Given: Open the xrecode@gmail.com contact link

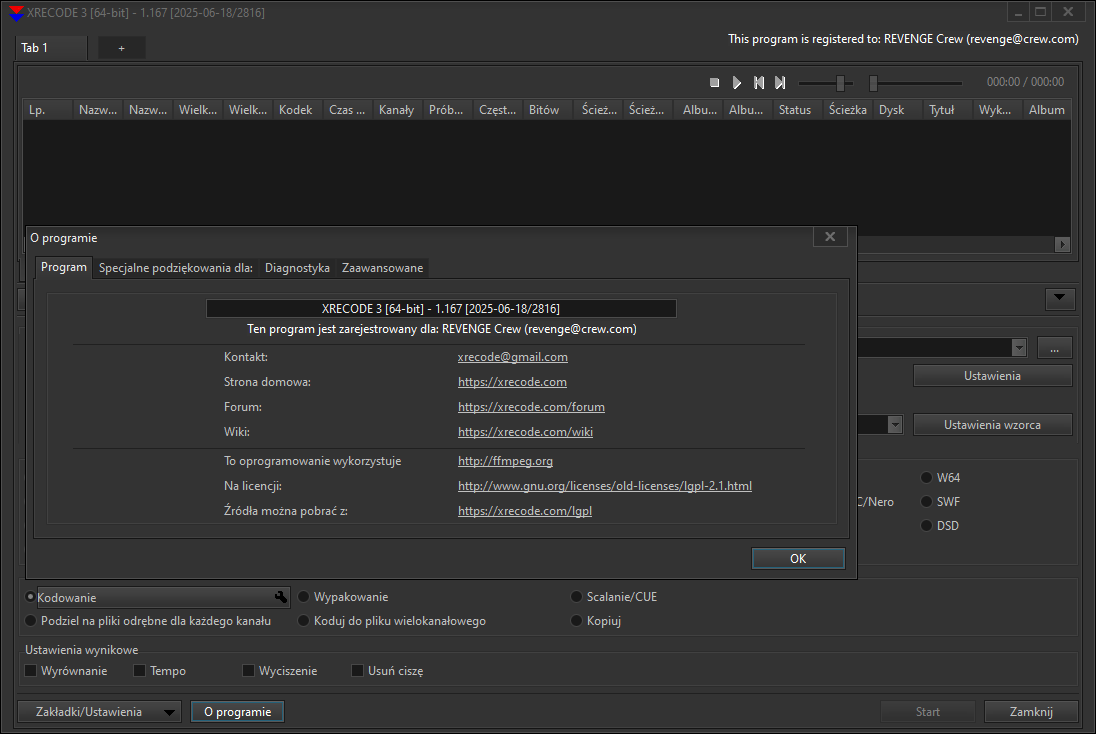Looking at the screenshot, I should pos(512,357).
